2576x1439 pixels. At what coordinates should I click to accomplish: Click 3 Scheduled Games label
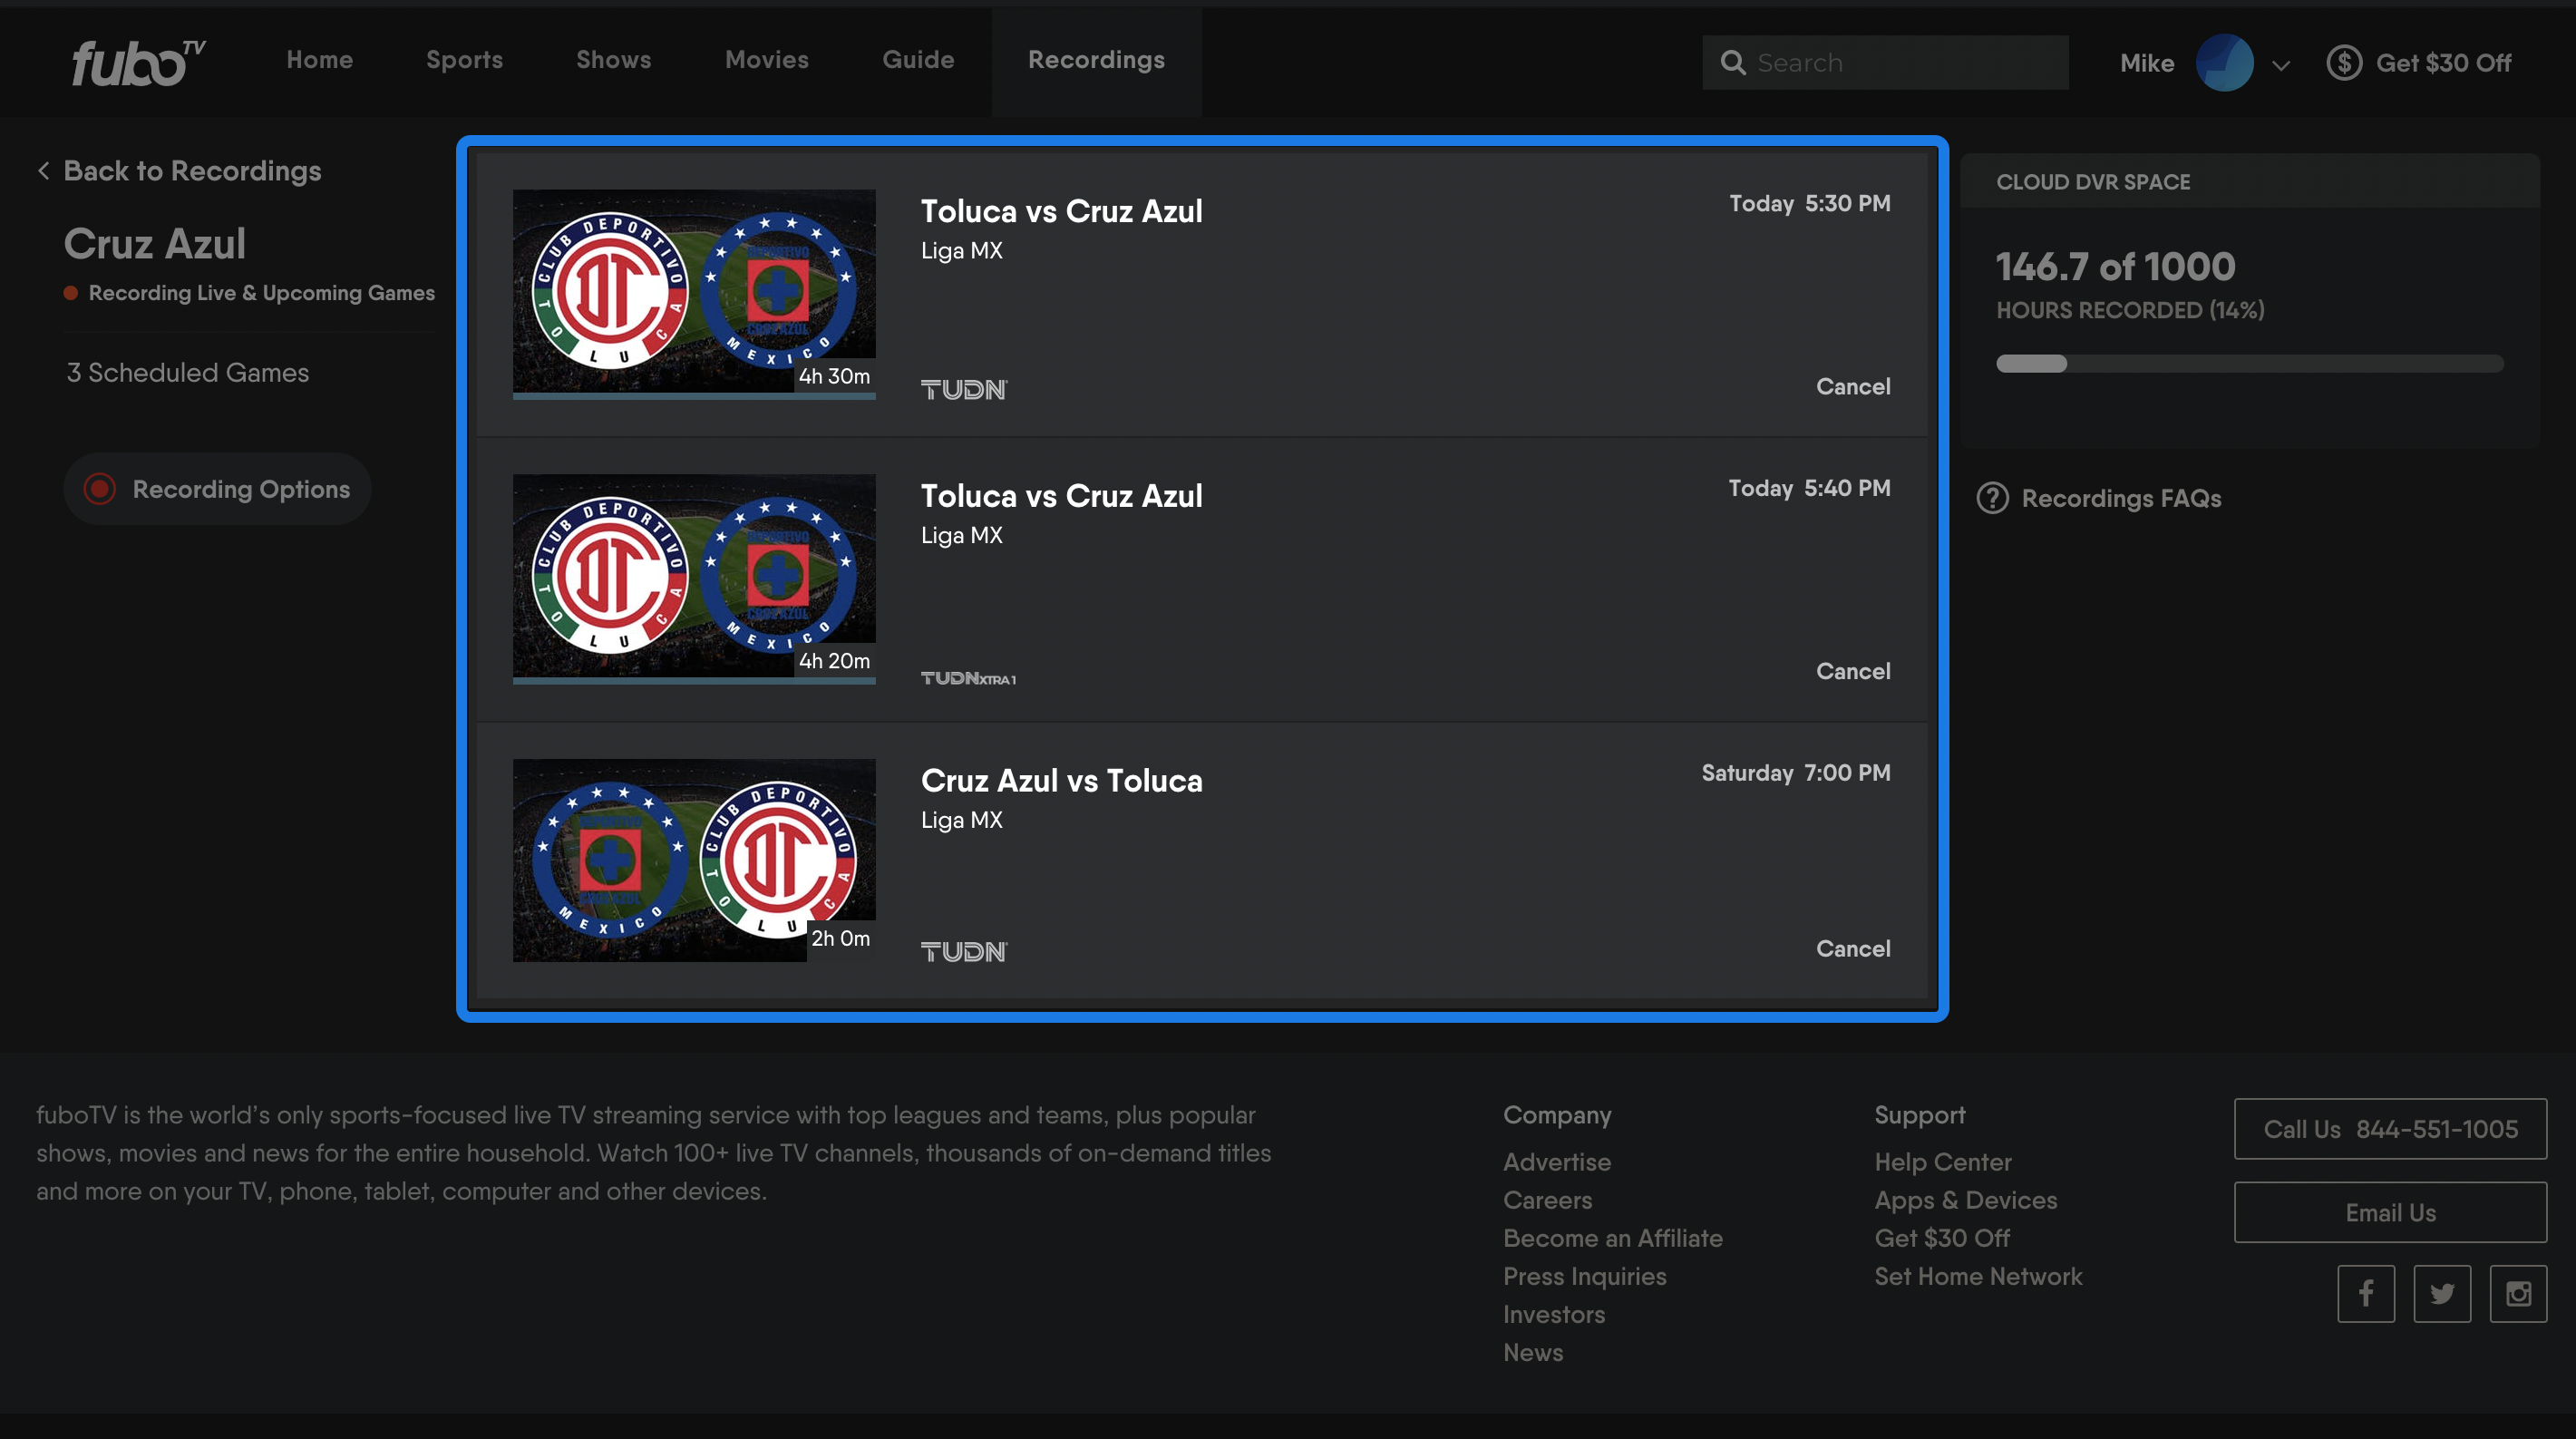point(188,372)
